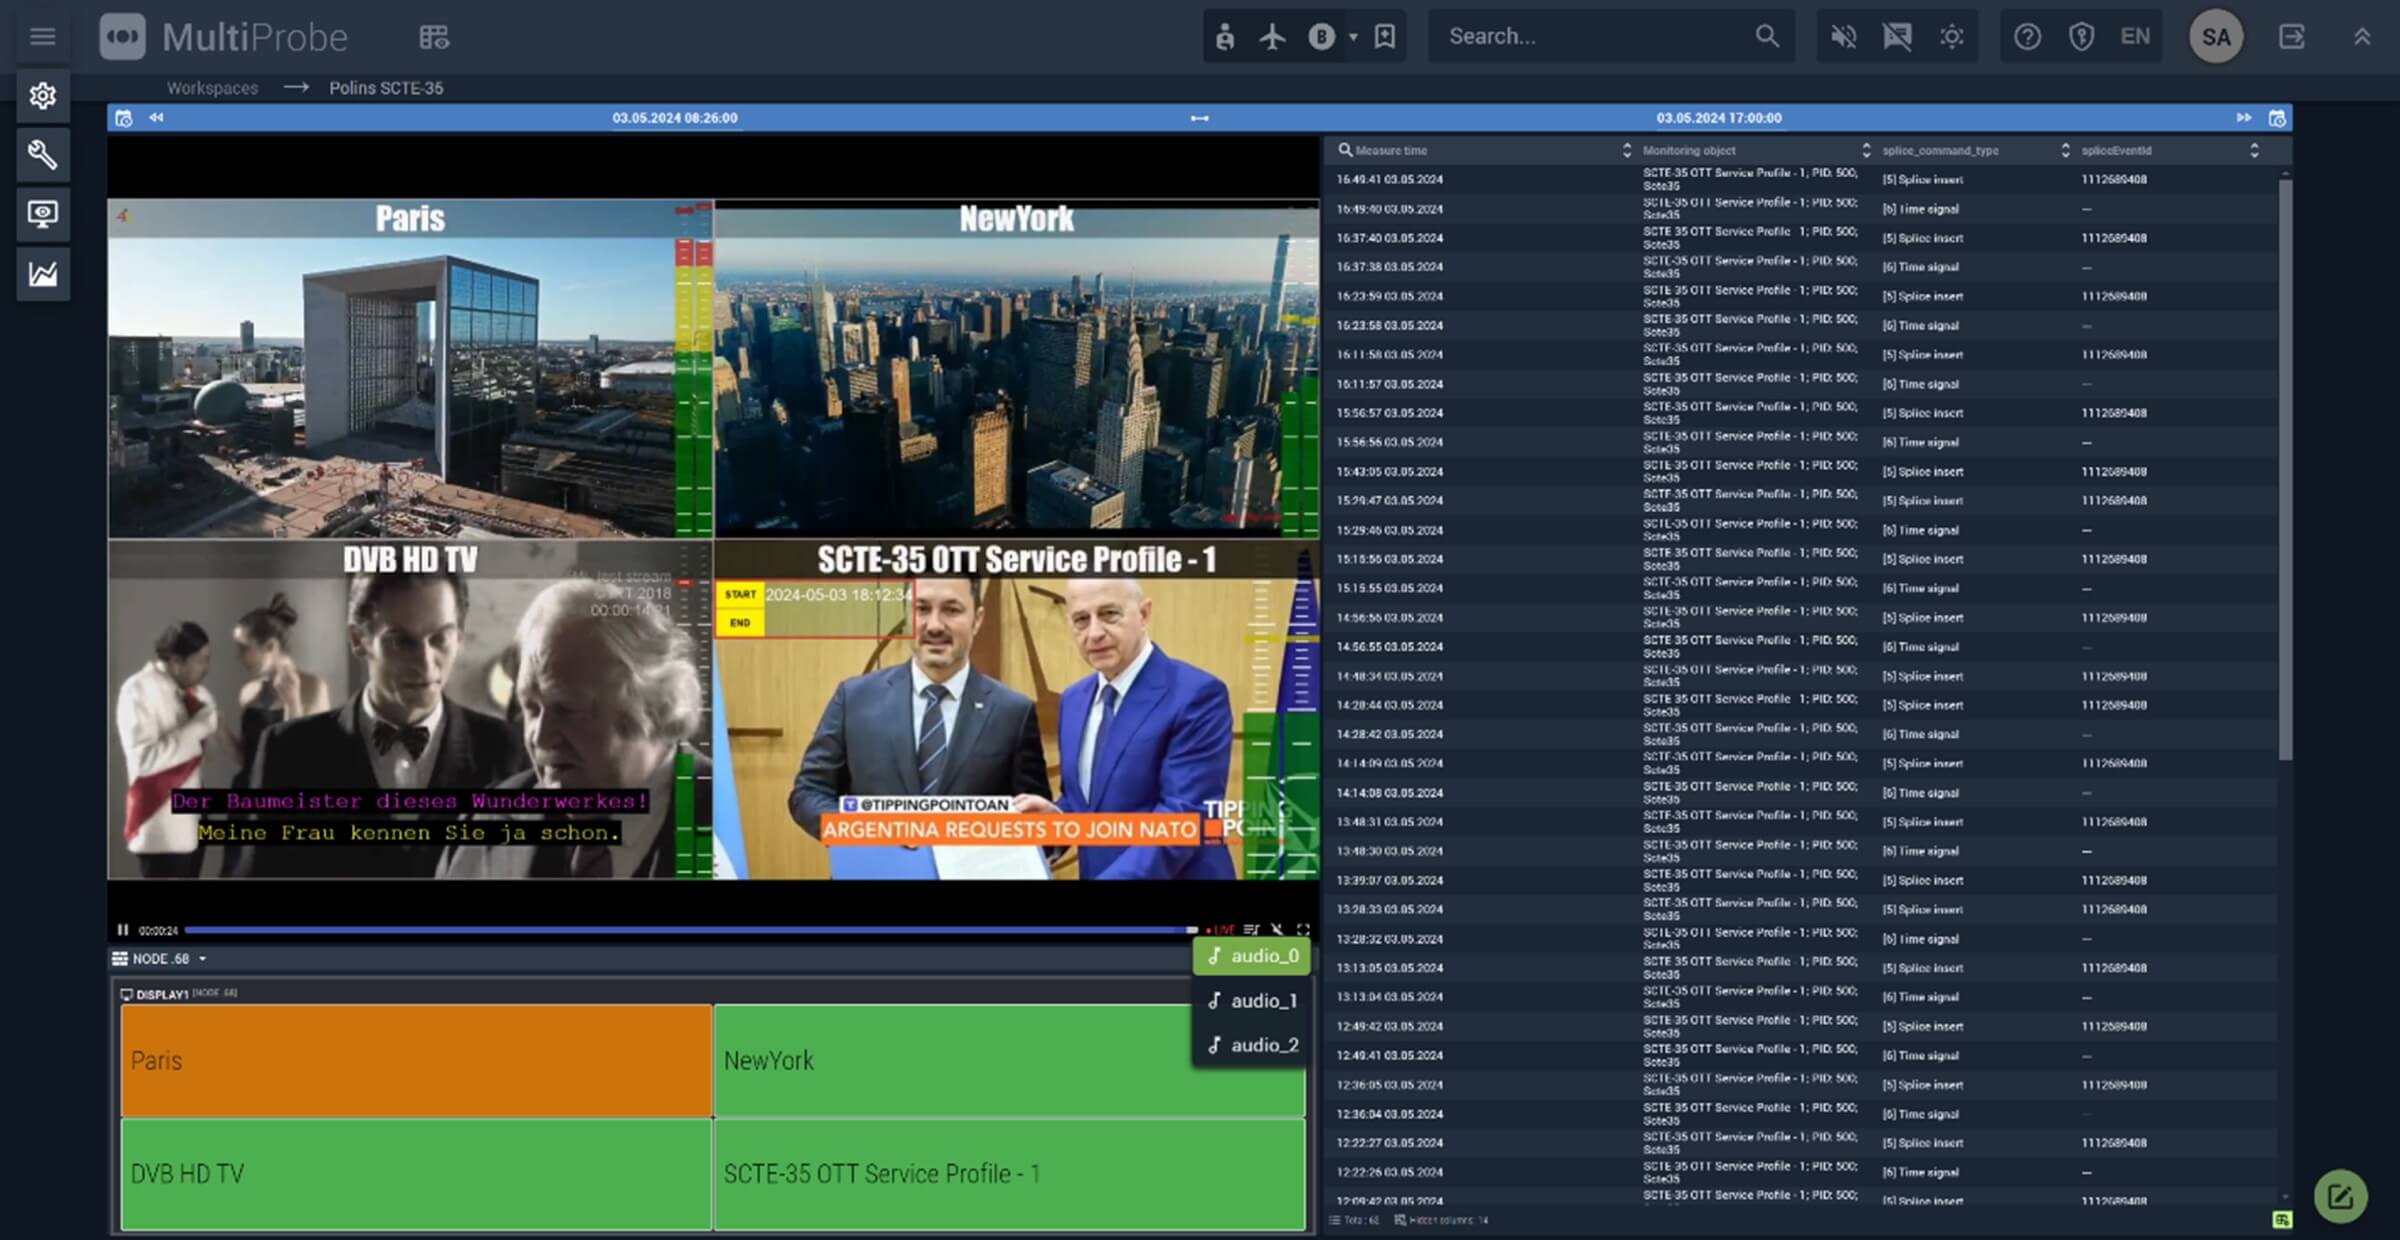Select the Paris tile in display layout

(x=416, y=1060)
